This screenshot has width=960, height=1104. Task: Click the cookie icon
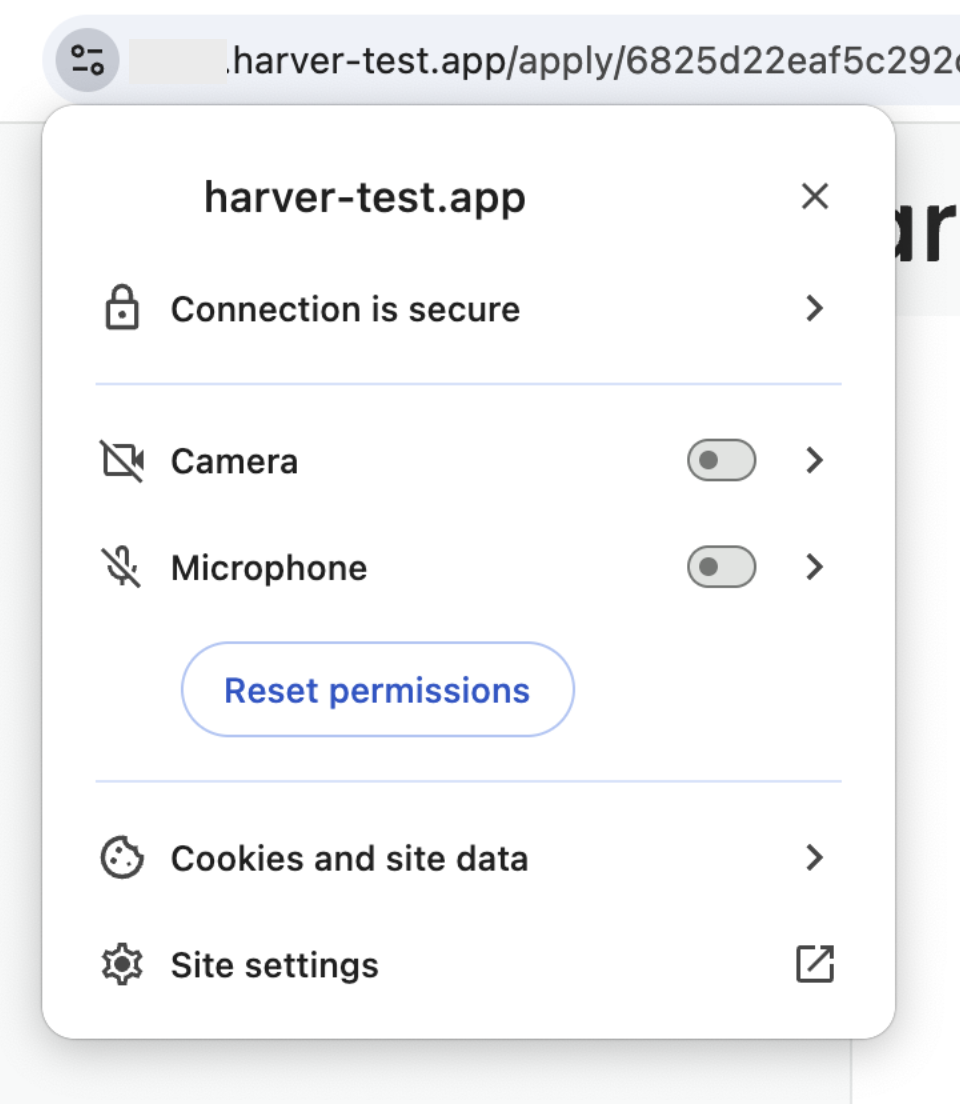(x=122, y=858)
